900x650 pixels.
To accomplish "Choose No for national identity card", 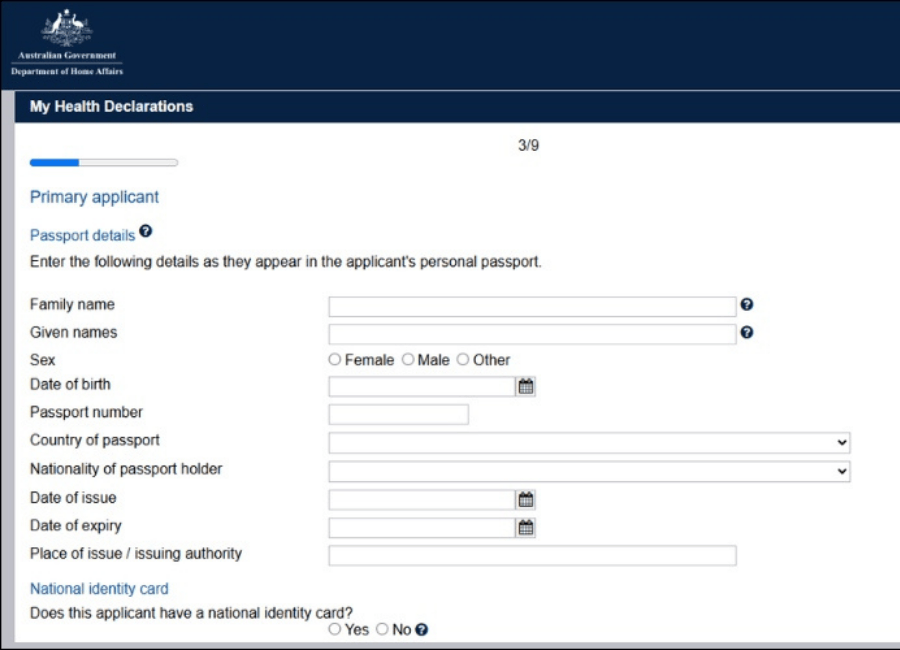I will [x=382, y=629].
